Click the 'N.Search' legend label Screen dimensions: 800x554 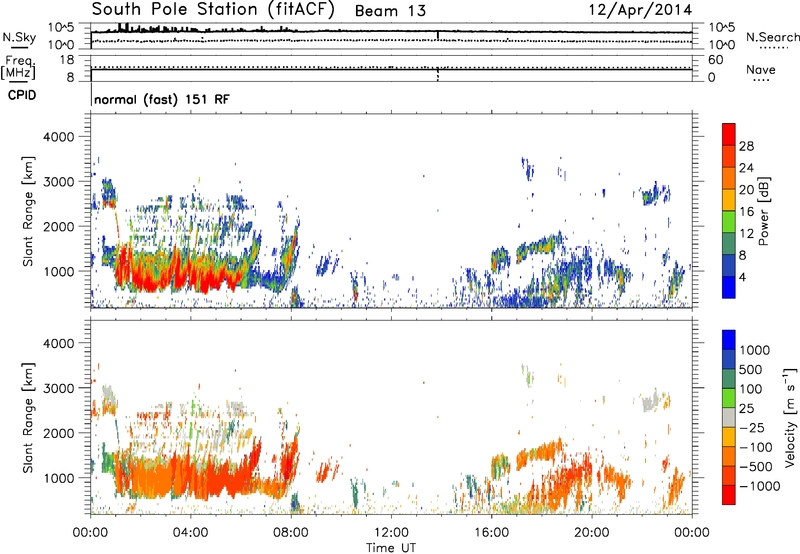[772, 37]
